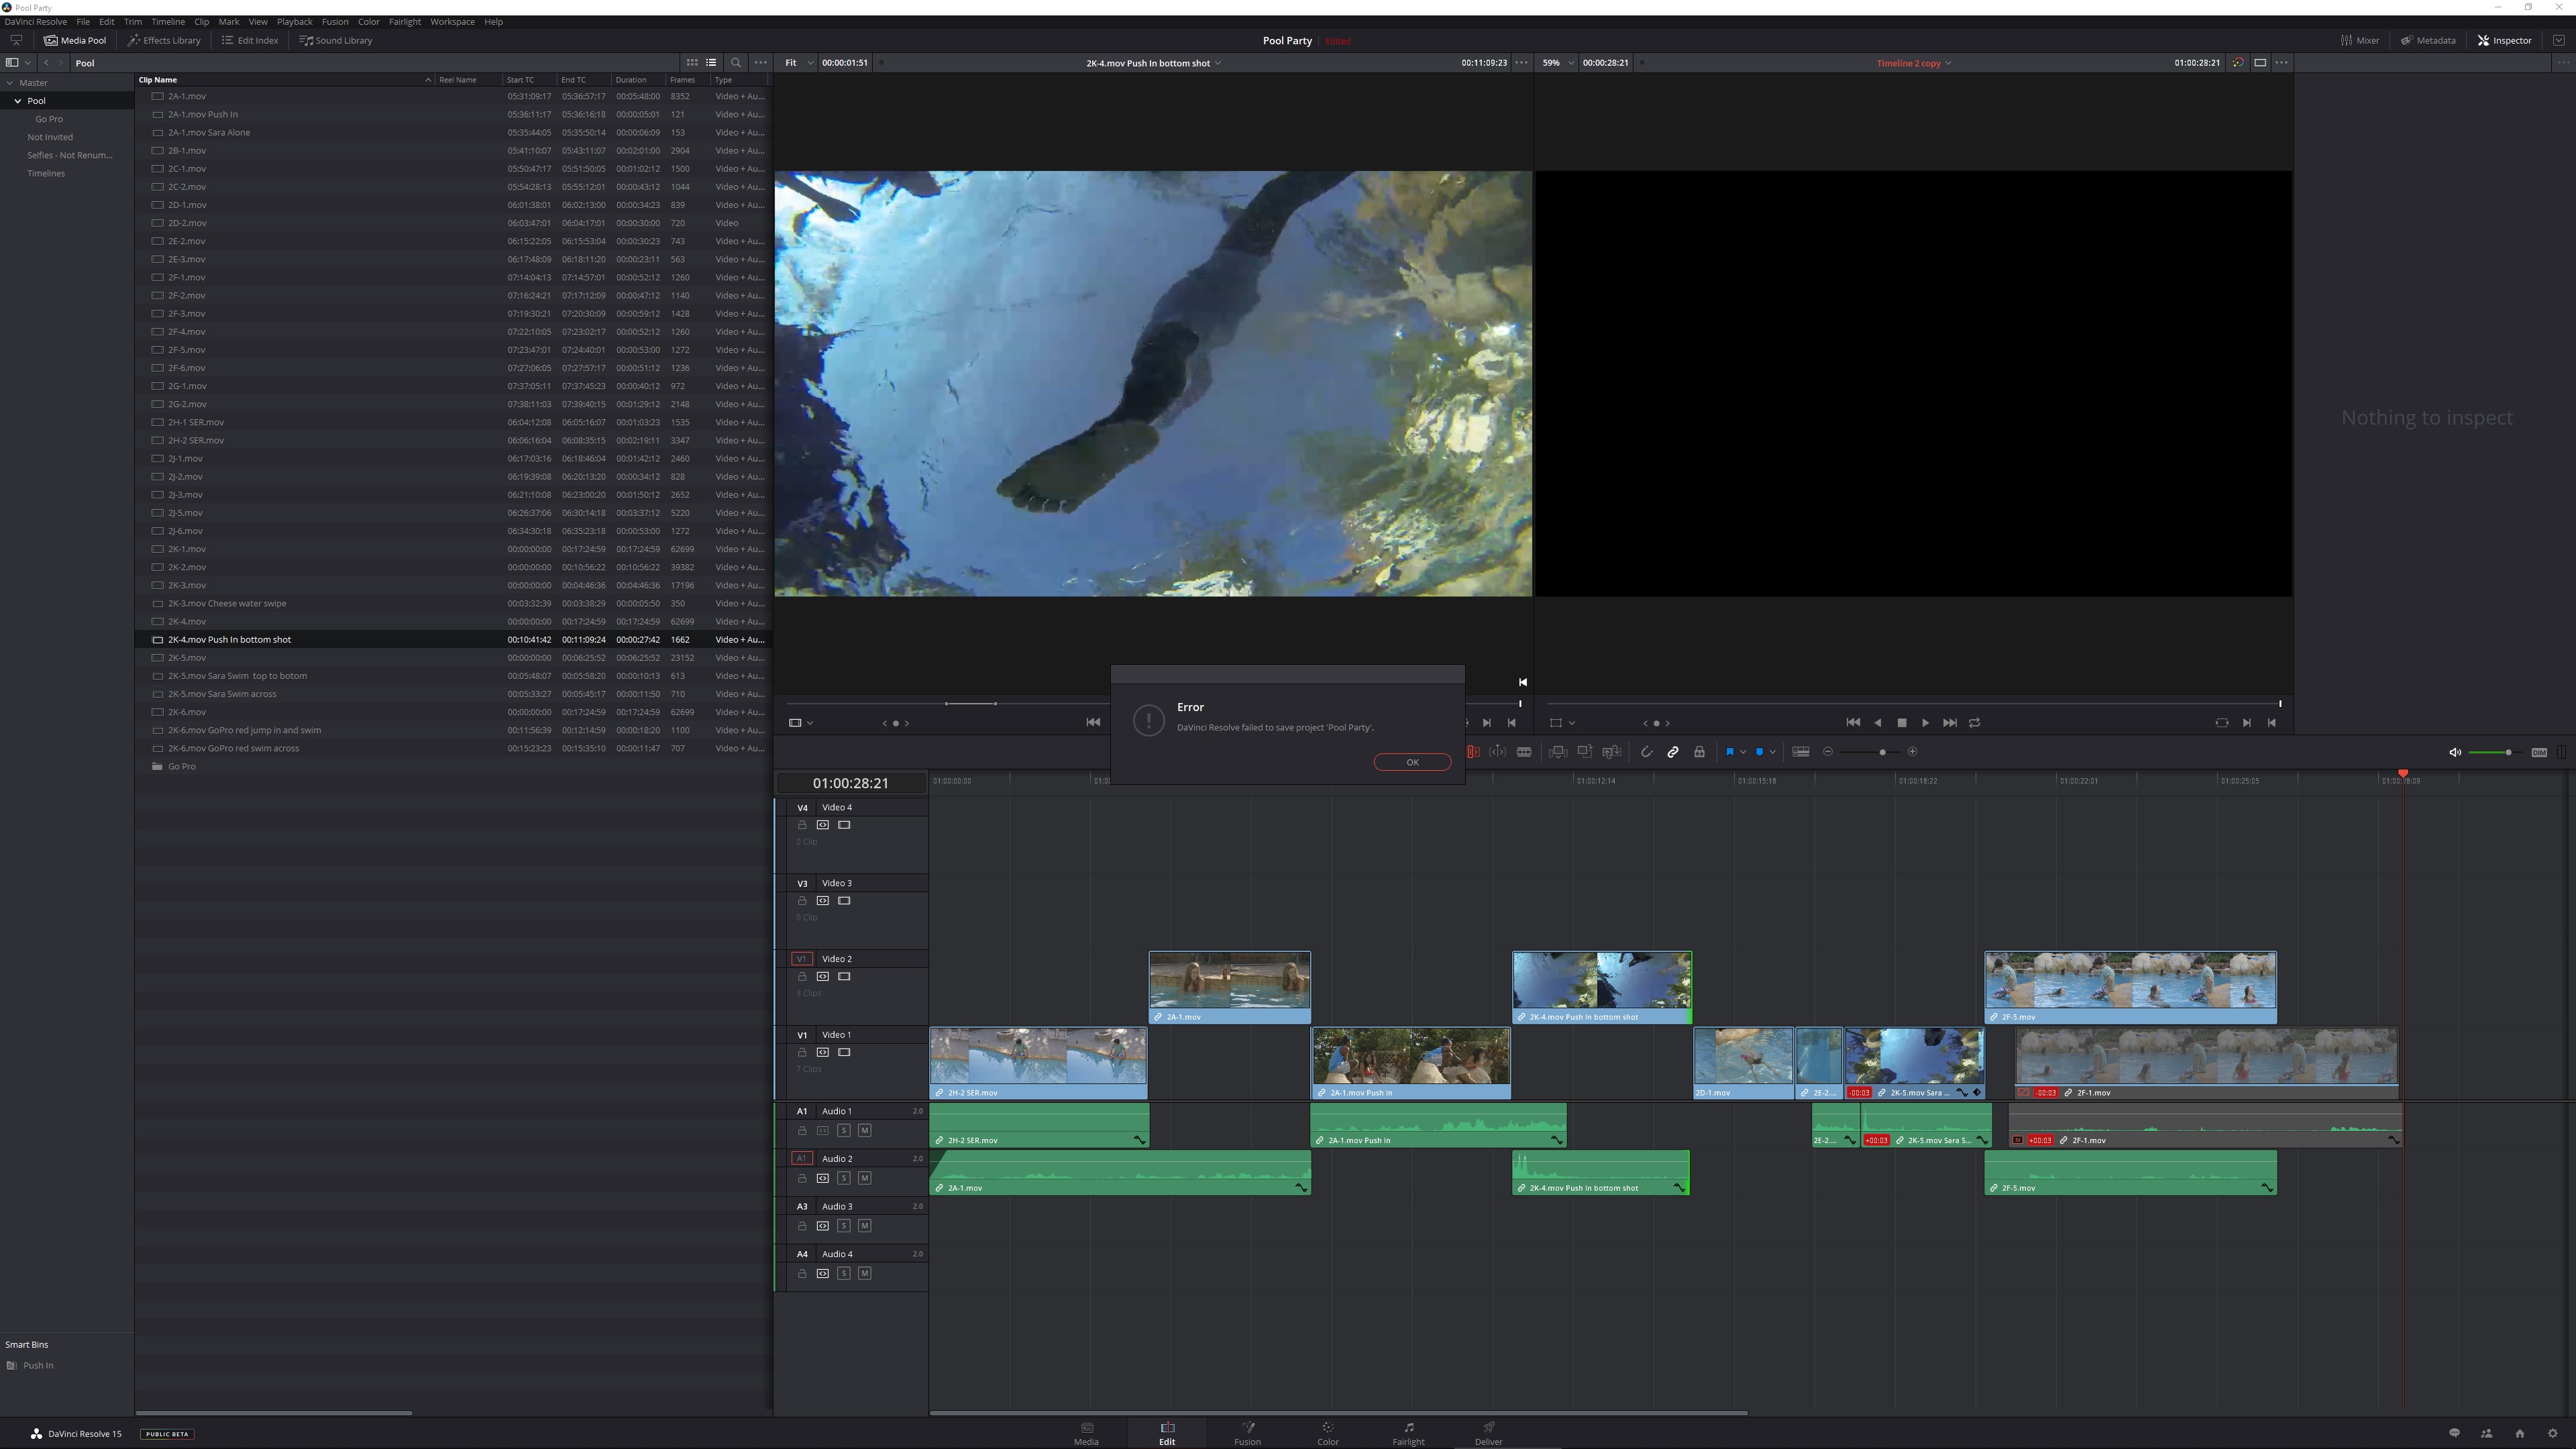Mute the Audio 4 track
2576x1449 pixels.
(x=865, y=1274)
